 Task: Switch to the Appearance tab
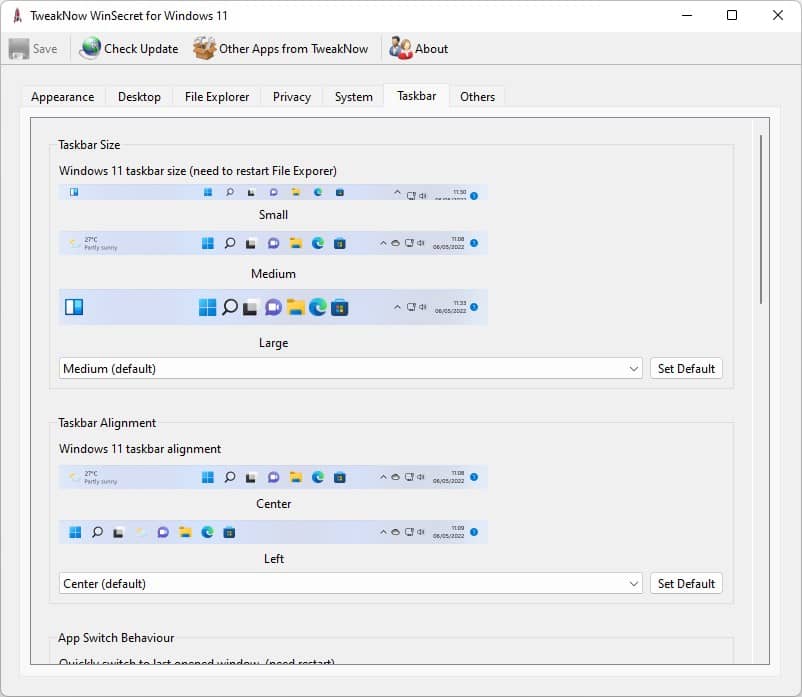[62, 97]
